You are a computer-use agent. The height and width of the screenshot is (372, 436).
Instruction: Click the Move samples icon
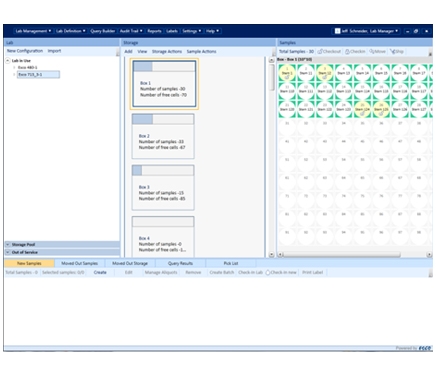tap(371, 51)
